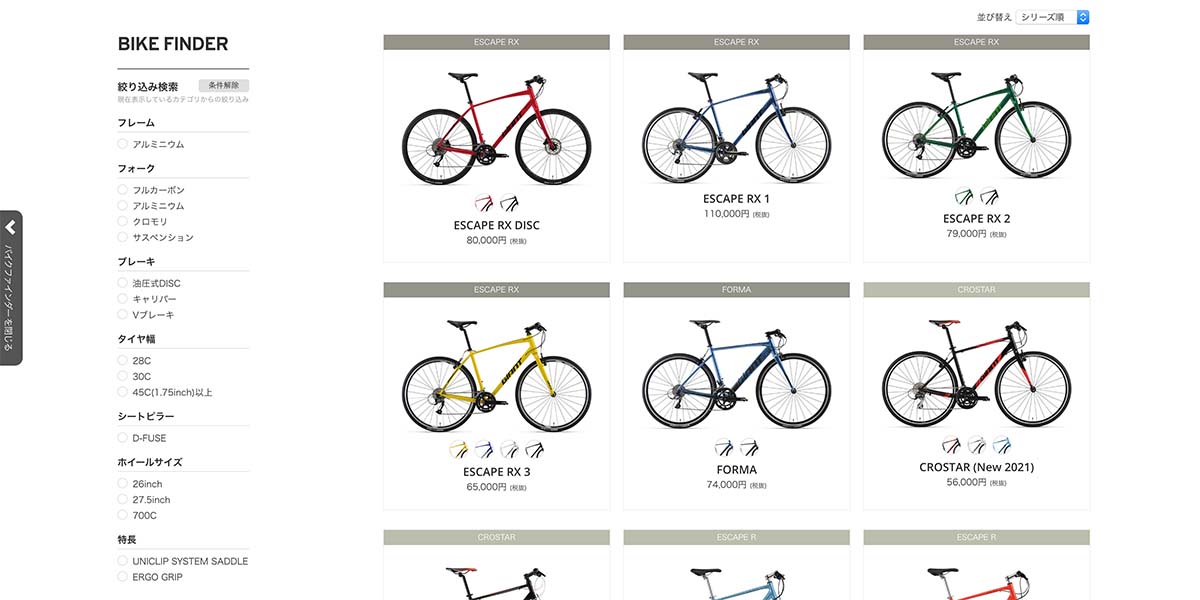
Task: Pick light blue frame icon under CROSTAR
Action: pyautogui.click(x=1002, y=445)
